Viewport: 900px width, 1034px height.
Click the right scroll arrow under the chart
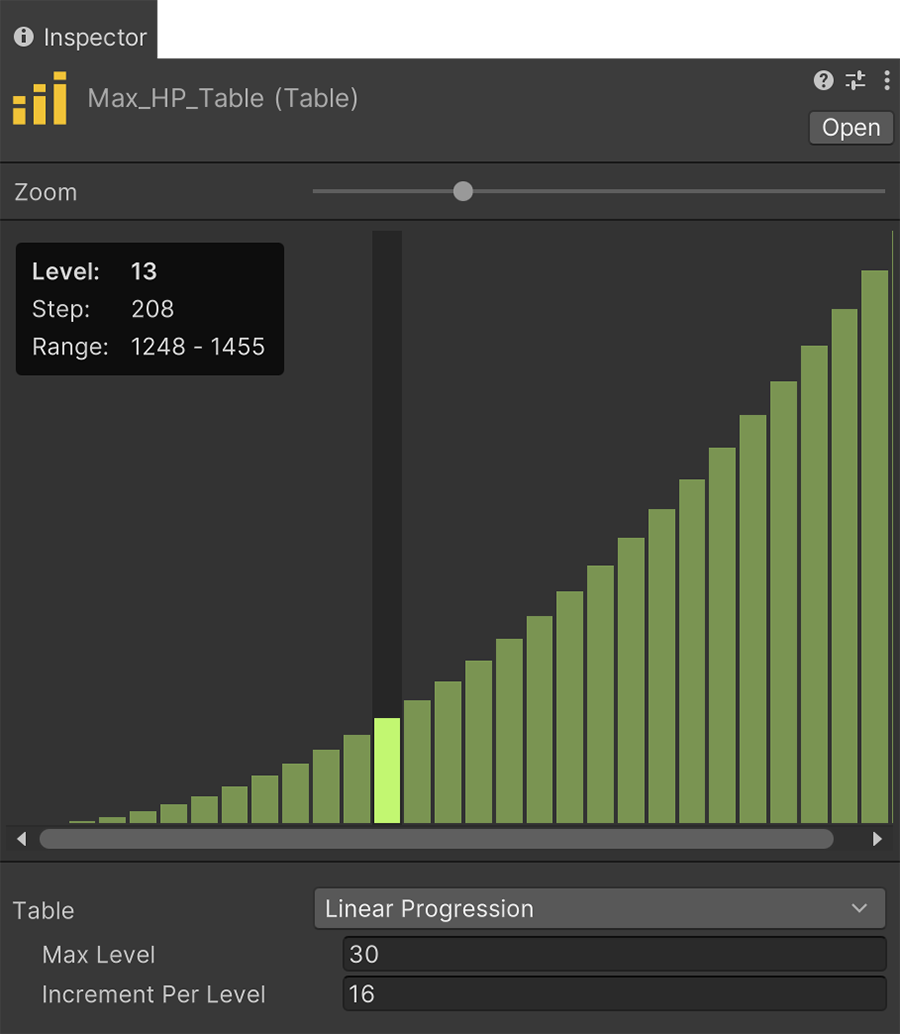[x=877, y=839]
